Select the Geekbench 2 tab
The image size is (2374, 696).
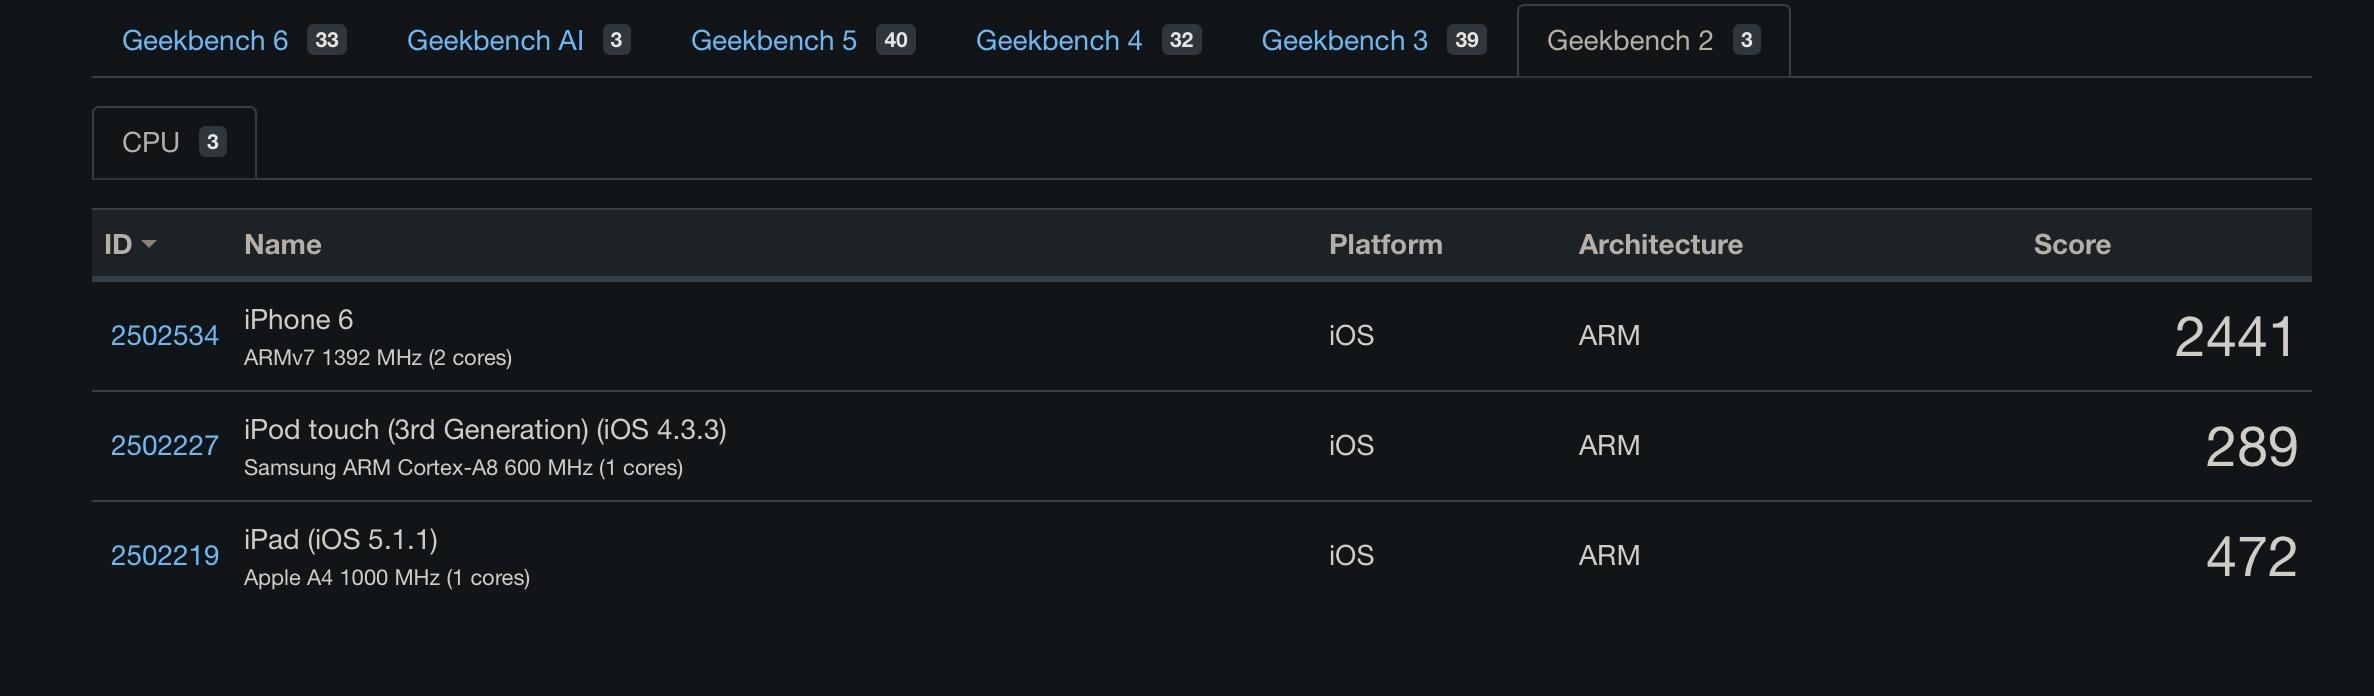[1653, 41]
